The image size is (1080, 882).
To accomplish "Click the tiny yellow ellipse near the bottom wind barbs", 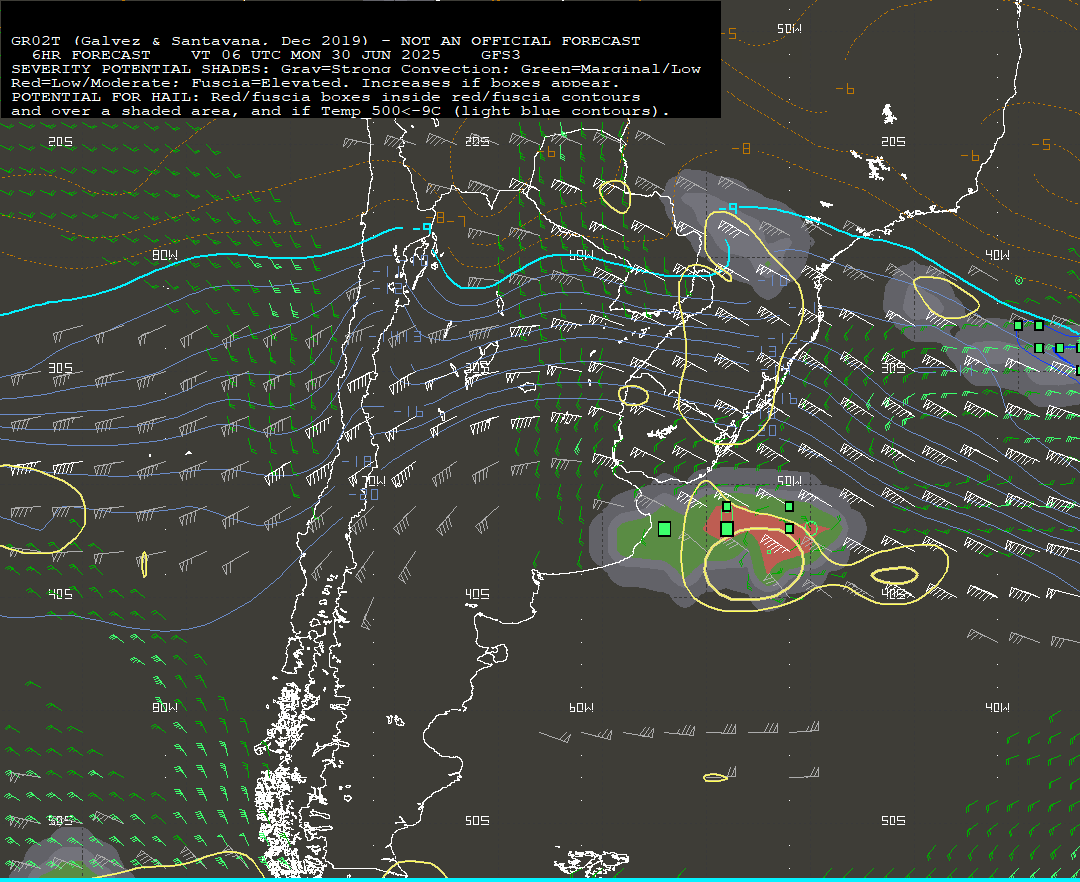I will (715, 777).
